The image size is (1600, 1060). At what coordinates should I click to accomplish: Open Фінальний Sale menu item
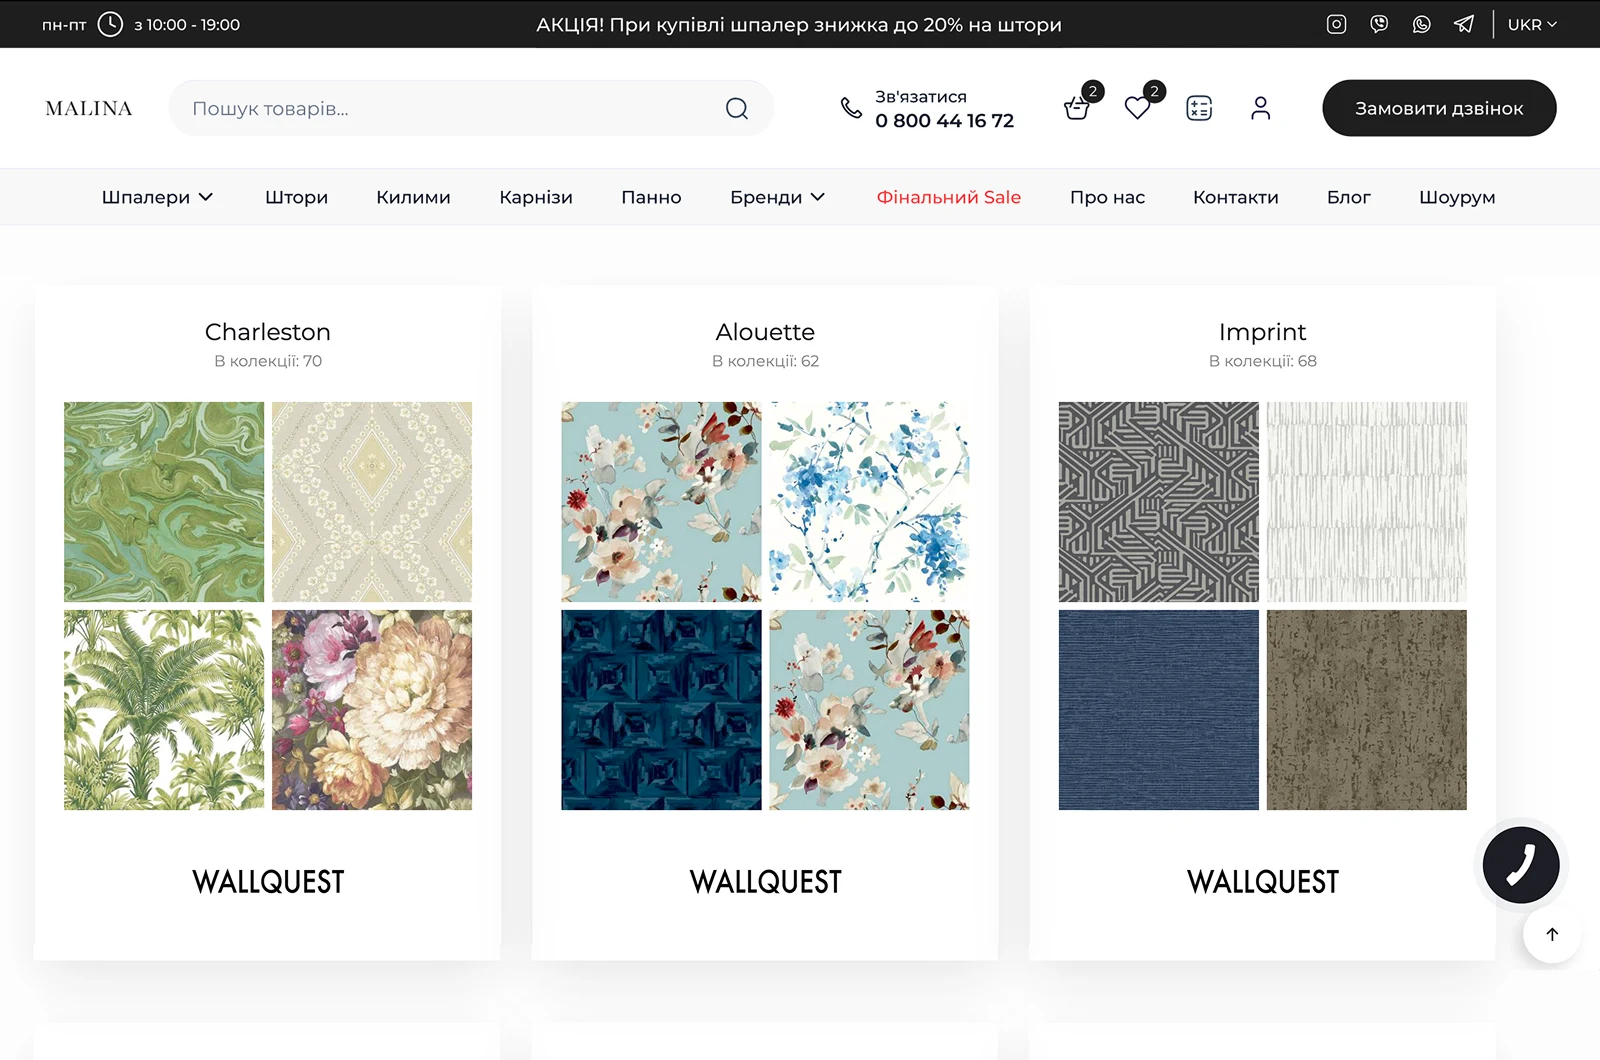[948, 197]
